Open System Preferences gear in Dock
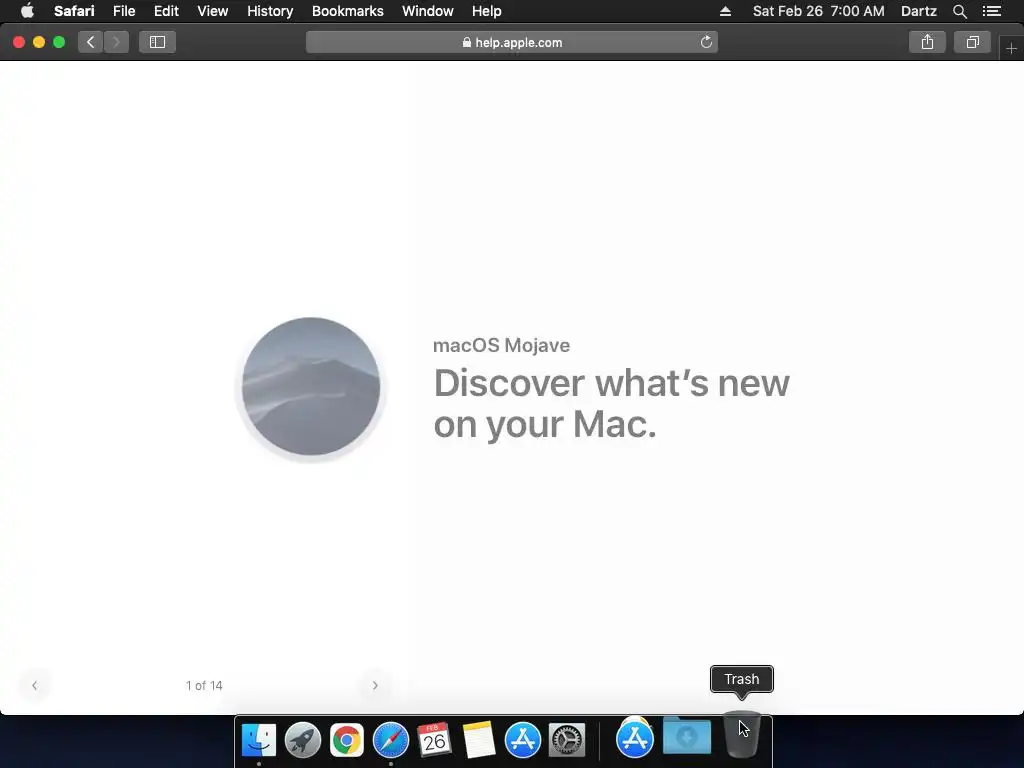The image size is (1024, 768). (566, 740)
